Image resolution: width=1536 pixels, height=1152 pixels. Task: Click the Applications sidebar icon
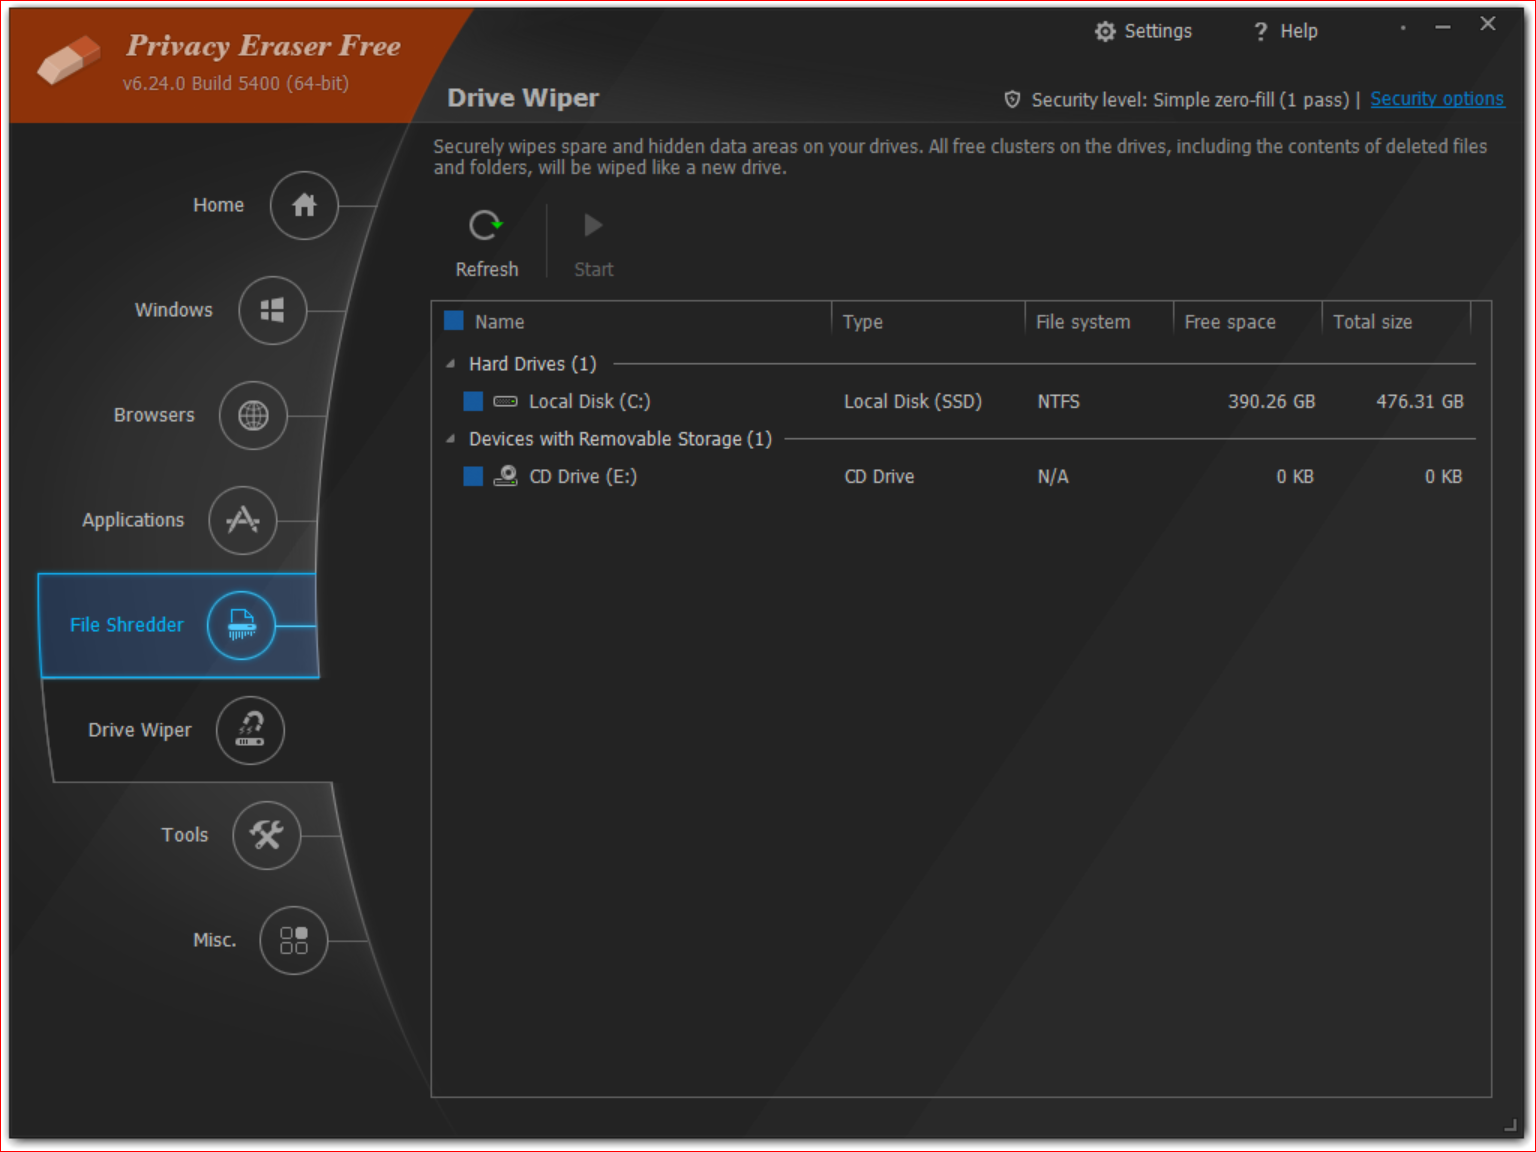pyautogui.click(x=242, y=520)
